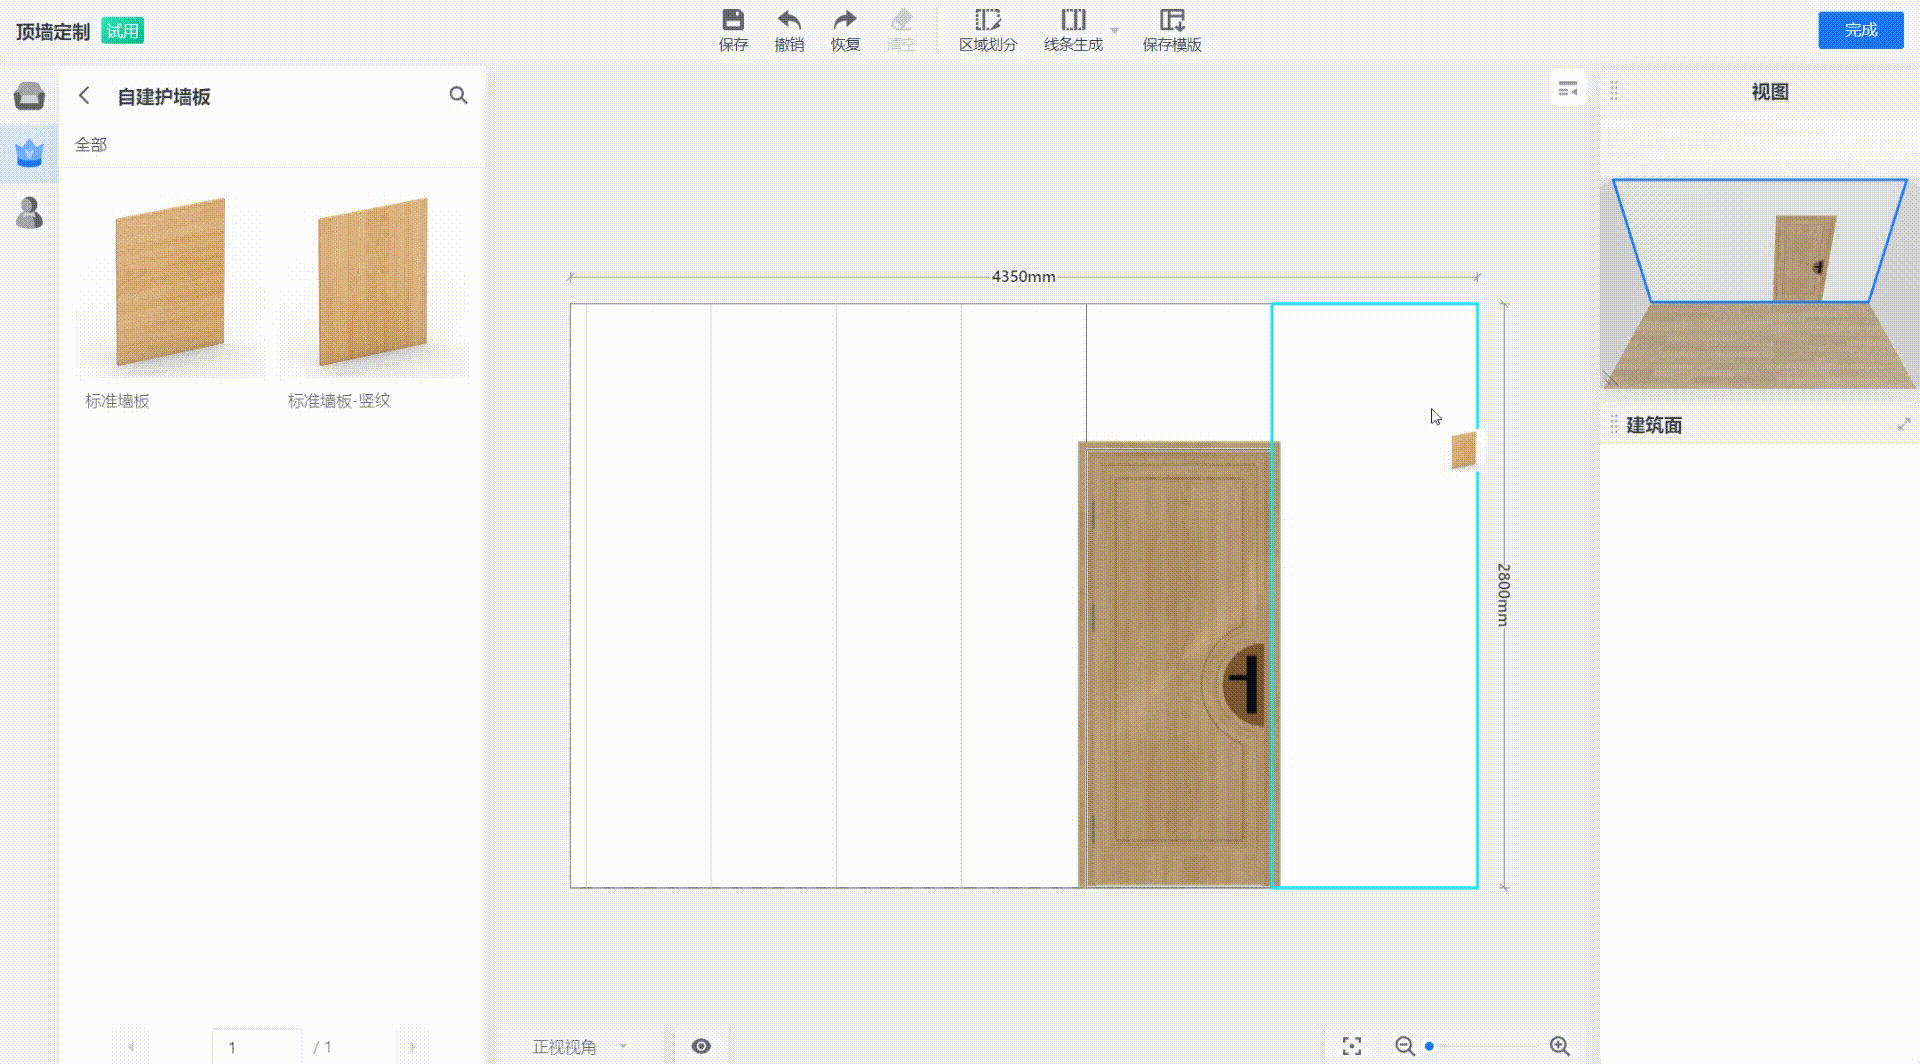The height and width of the screenshot is (1064, 1920).
Task: Toggle the eye visibility button
Action: [x=701, y=1046]
